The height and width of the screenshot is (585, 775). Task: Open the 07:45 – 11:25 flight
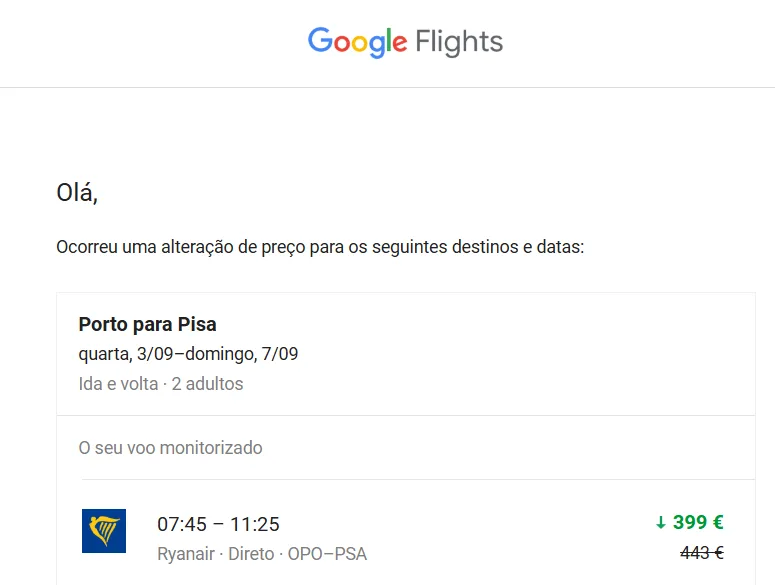[218, 524]
